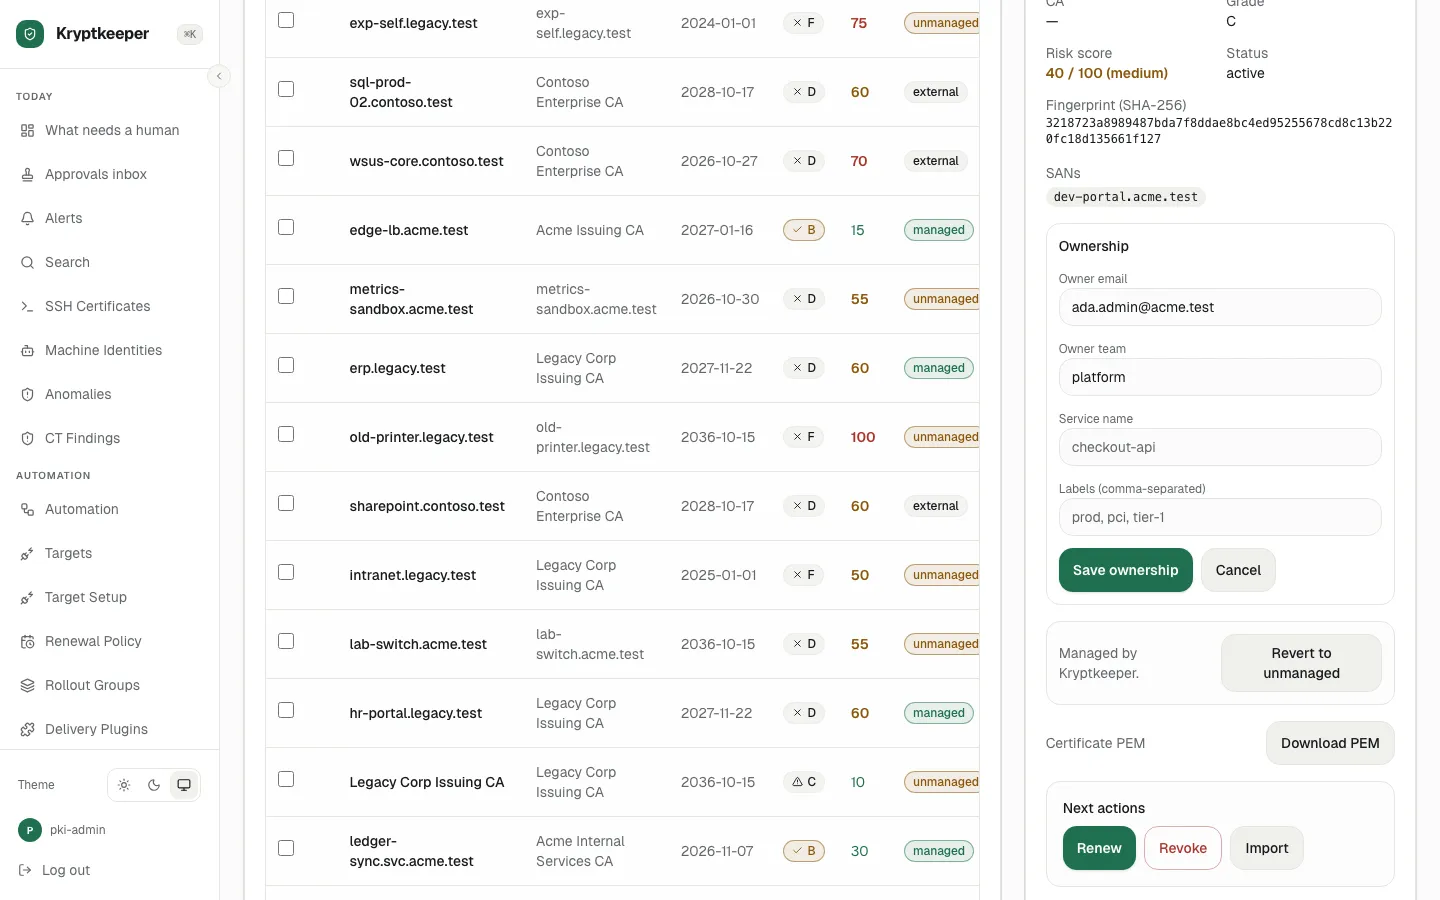Download the certificate PEM
Image resolution: width=1440 pixels, height=900 pixels.
pyautogui.click(x=1330, y=743)
